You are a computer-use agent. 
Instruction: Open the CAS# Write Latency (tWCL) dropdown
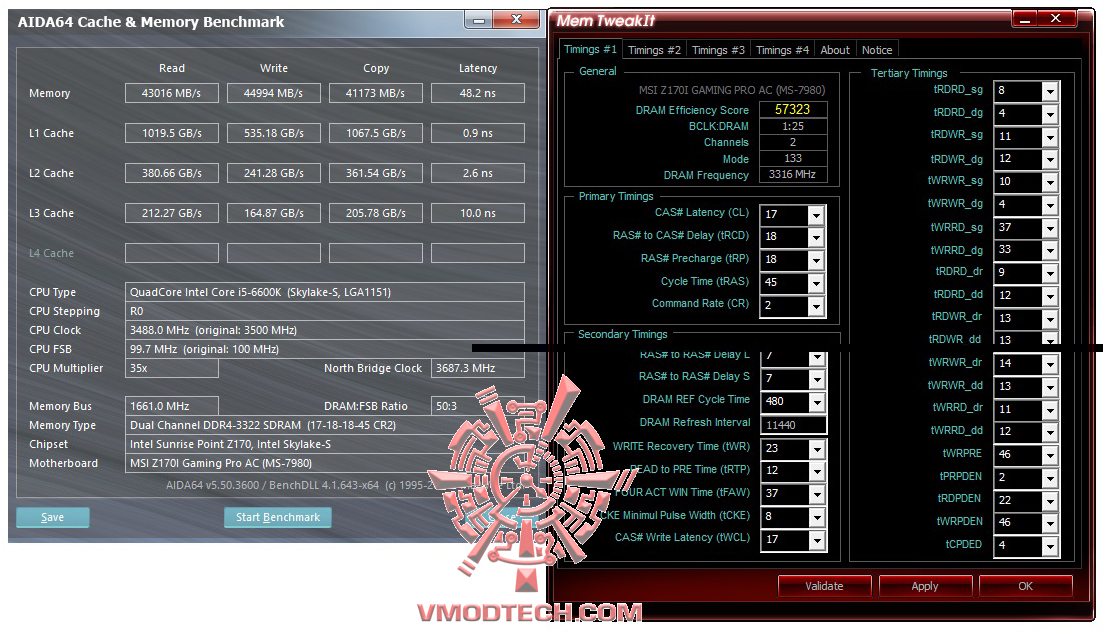816,540
